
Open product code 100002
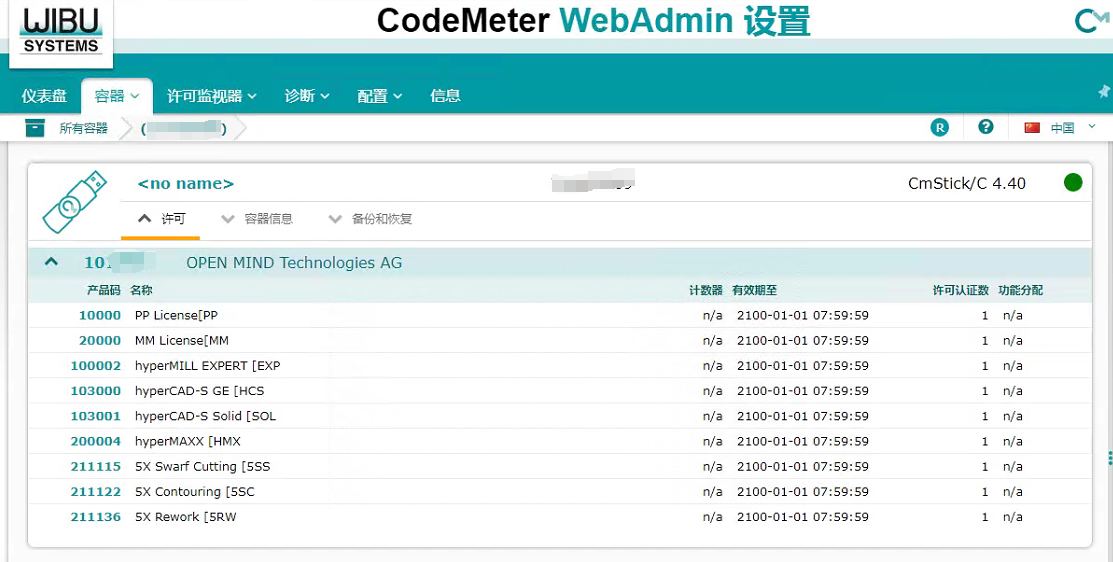(96, 365)
